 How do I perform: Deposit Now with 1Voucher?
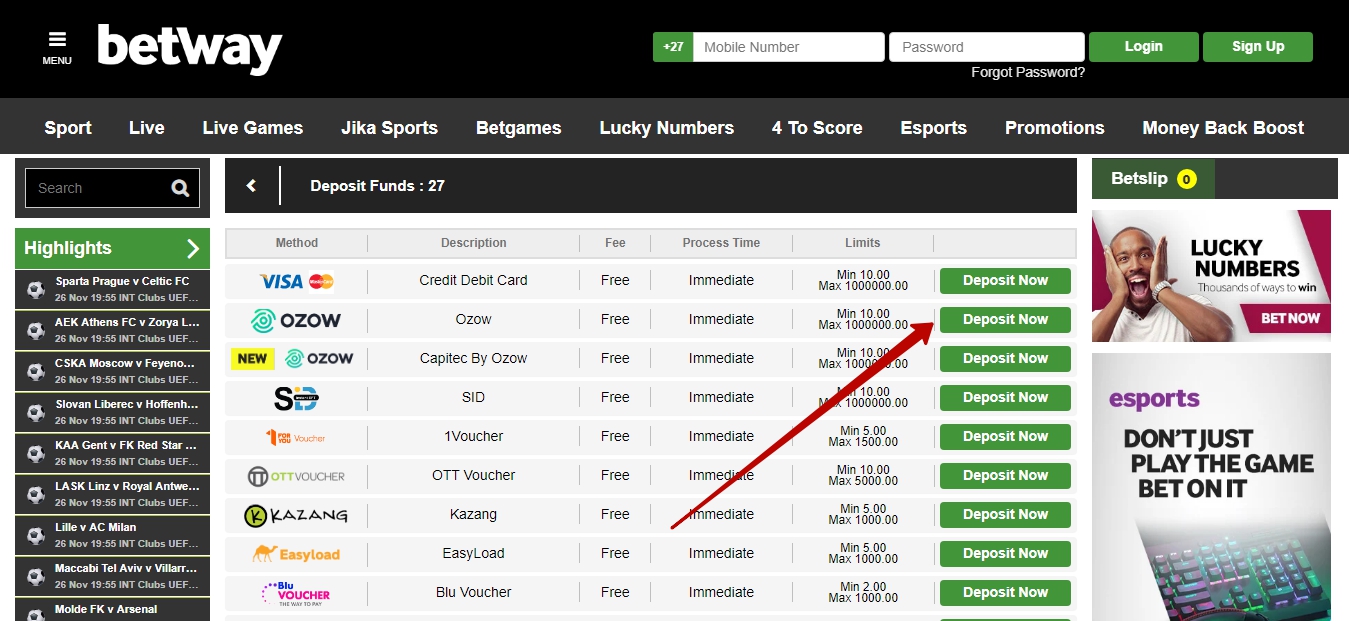pyautogui.click(x=1005, y=437)
